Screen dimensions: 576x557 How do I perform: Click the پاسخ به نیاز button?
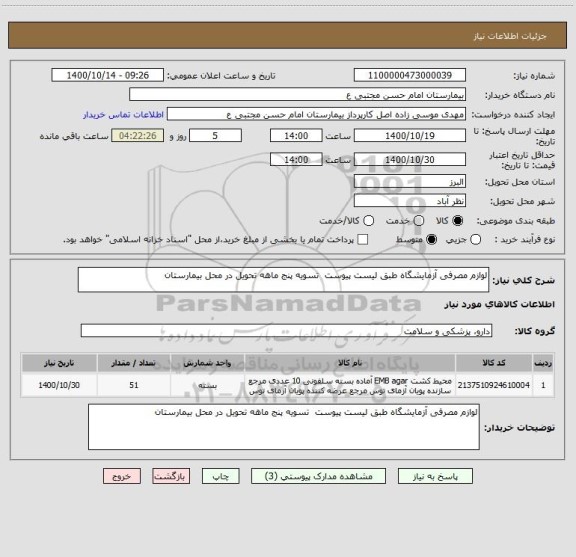pos(435,477)
